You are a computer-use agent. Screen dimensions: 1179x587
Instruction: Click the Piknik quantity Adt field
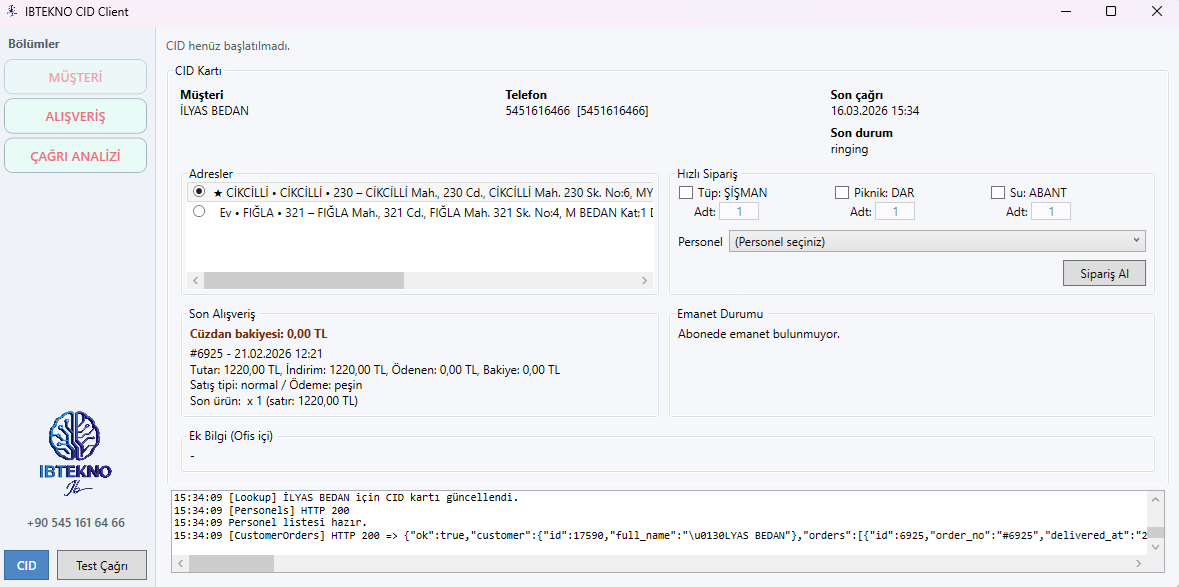(894, 212)
